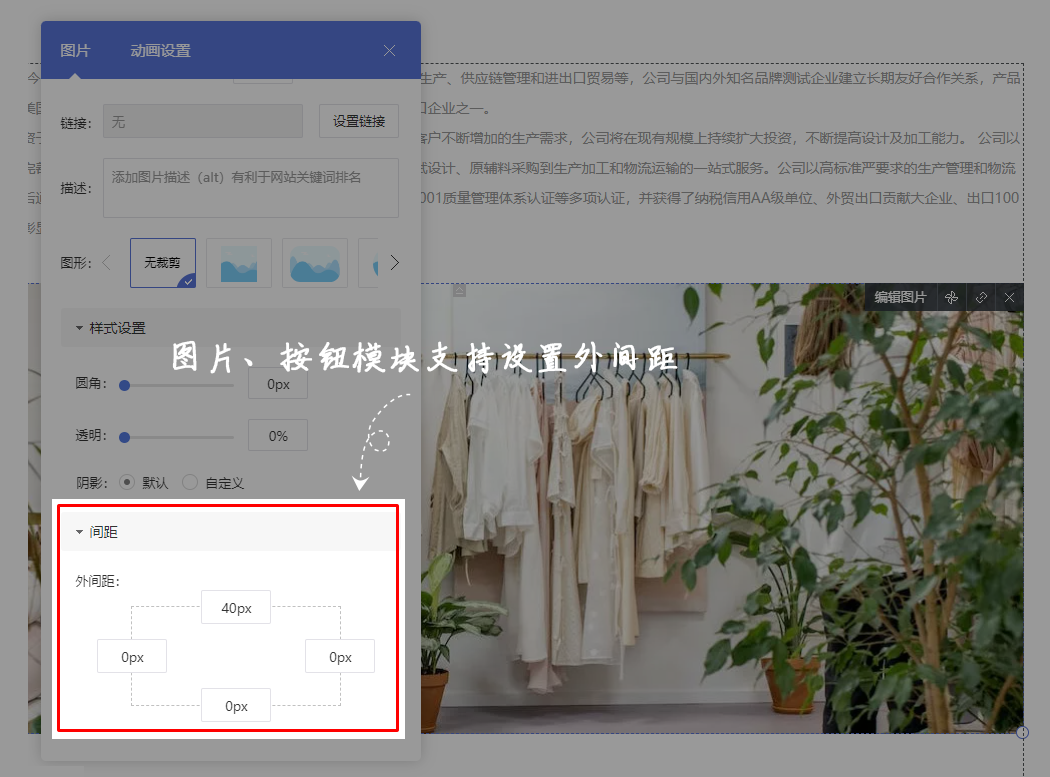The image size is (1050, 777).
Task: Click the 设置链接 button
Action: [359, 121]
